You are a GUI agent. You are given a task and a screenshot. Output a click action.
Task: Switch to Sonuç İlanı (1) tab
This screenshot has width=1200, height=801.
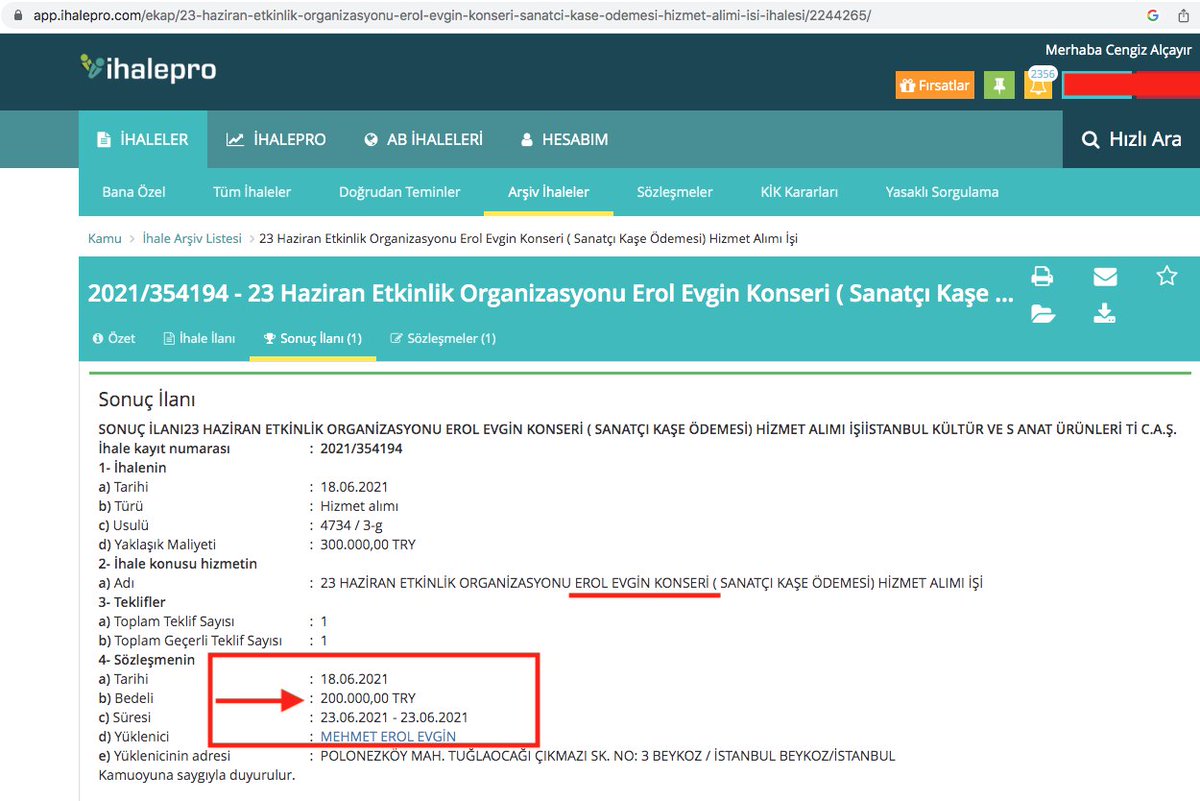click(x=313, y=339)
